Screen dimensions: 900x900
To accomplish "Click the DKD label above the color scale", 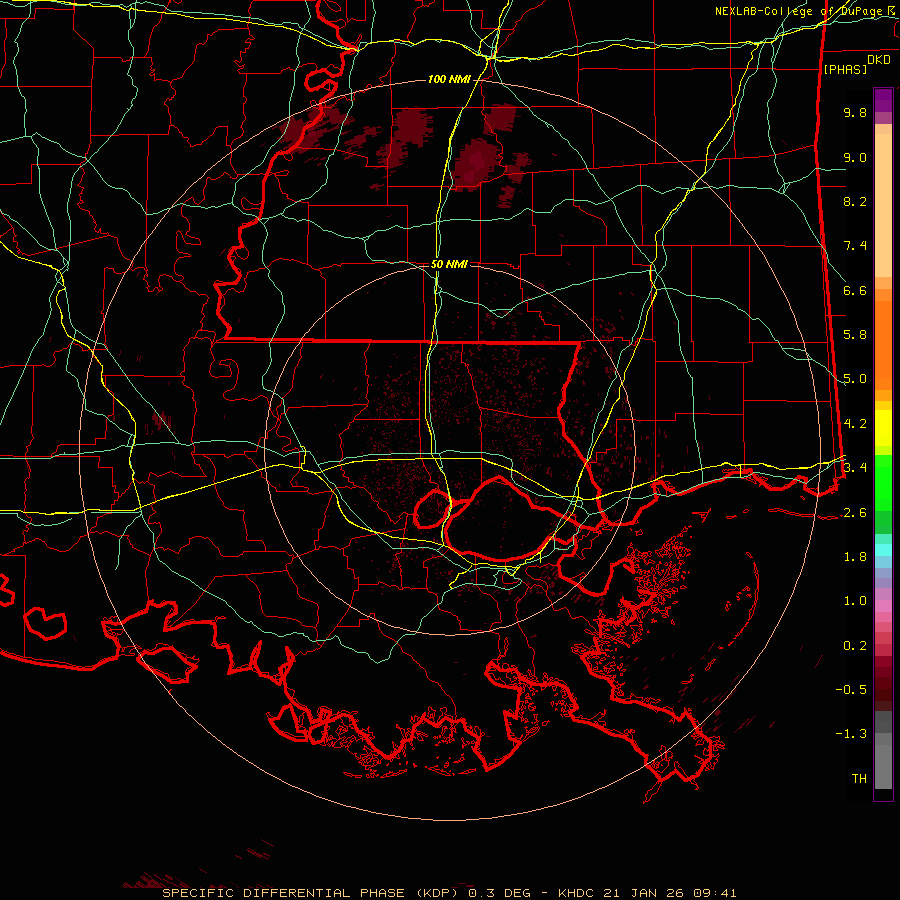I will click(878, 60).
